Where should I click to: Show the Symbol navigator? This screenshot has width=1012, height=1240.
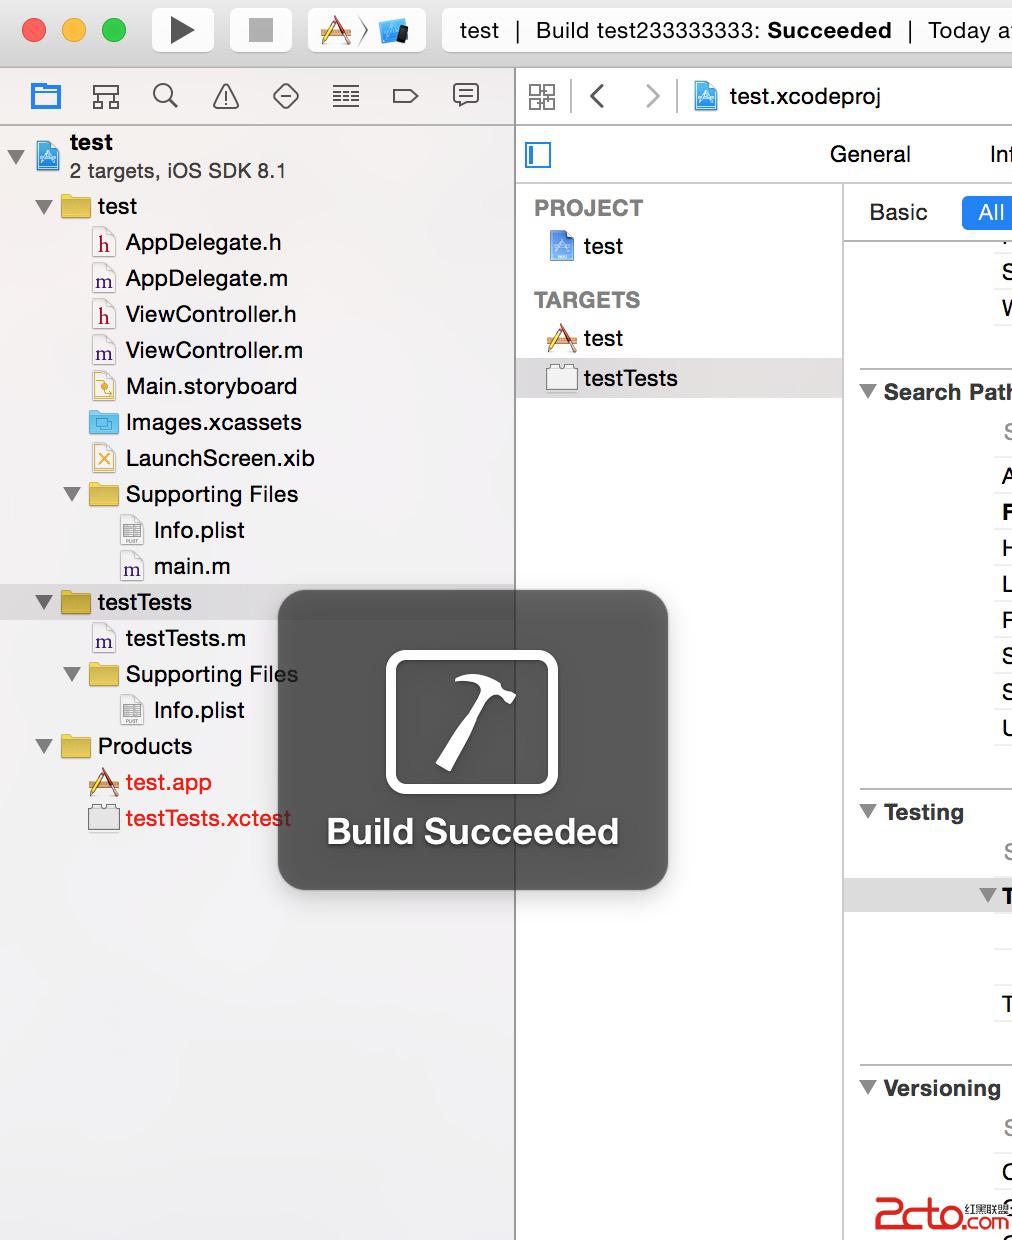106,96
